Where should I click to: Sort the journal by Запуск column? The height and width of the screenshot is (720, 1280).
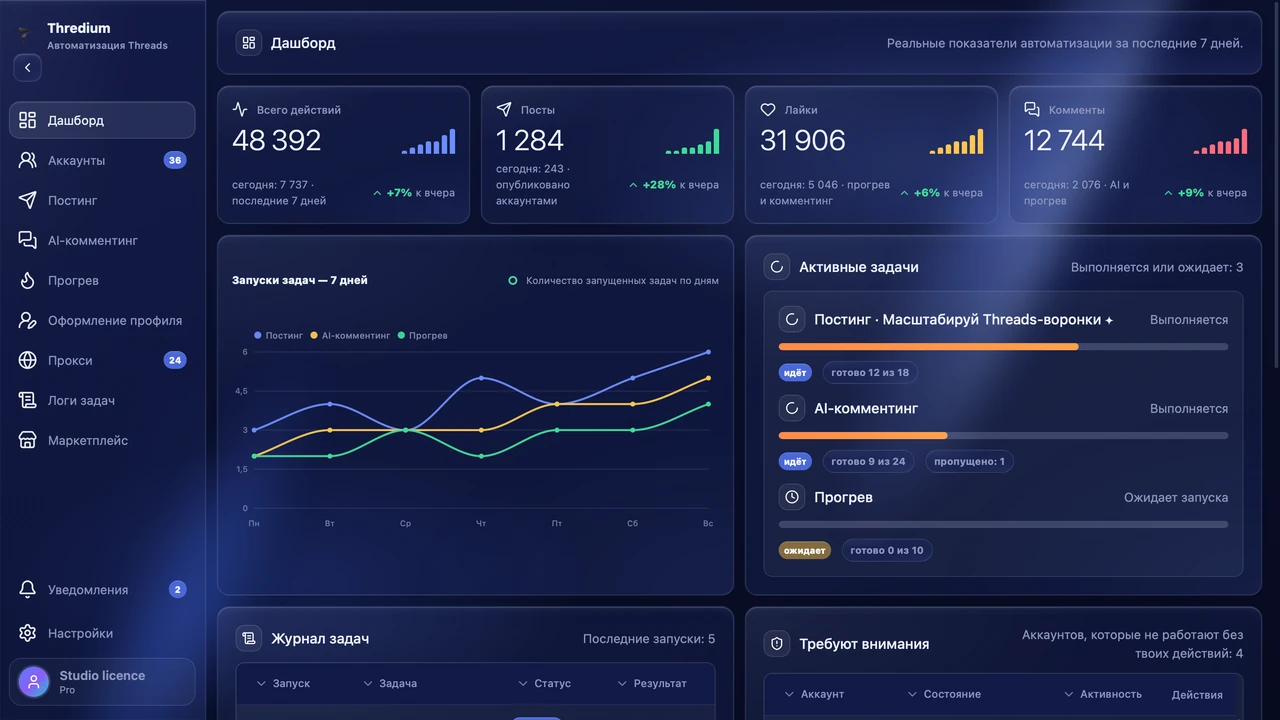pos(283,684)
